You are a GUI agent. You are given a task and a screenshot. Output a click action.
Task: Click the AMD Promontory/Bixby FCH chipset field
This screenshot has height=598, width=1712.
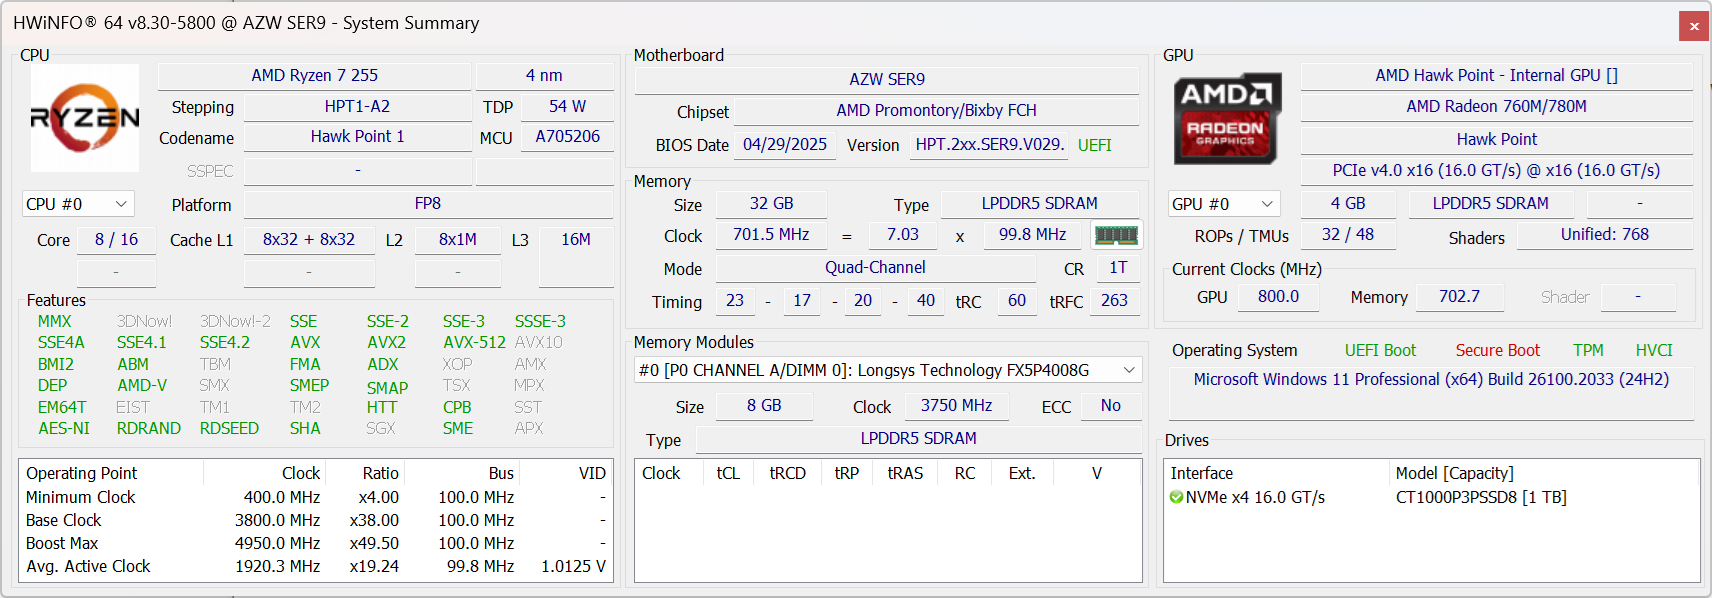tap(936, 111)
